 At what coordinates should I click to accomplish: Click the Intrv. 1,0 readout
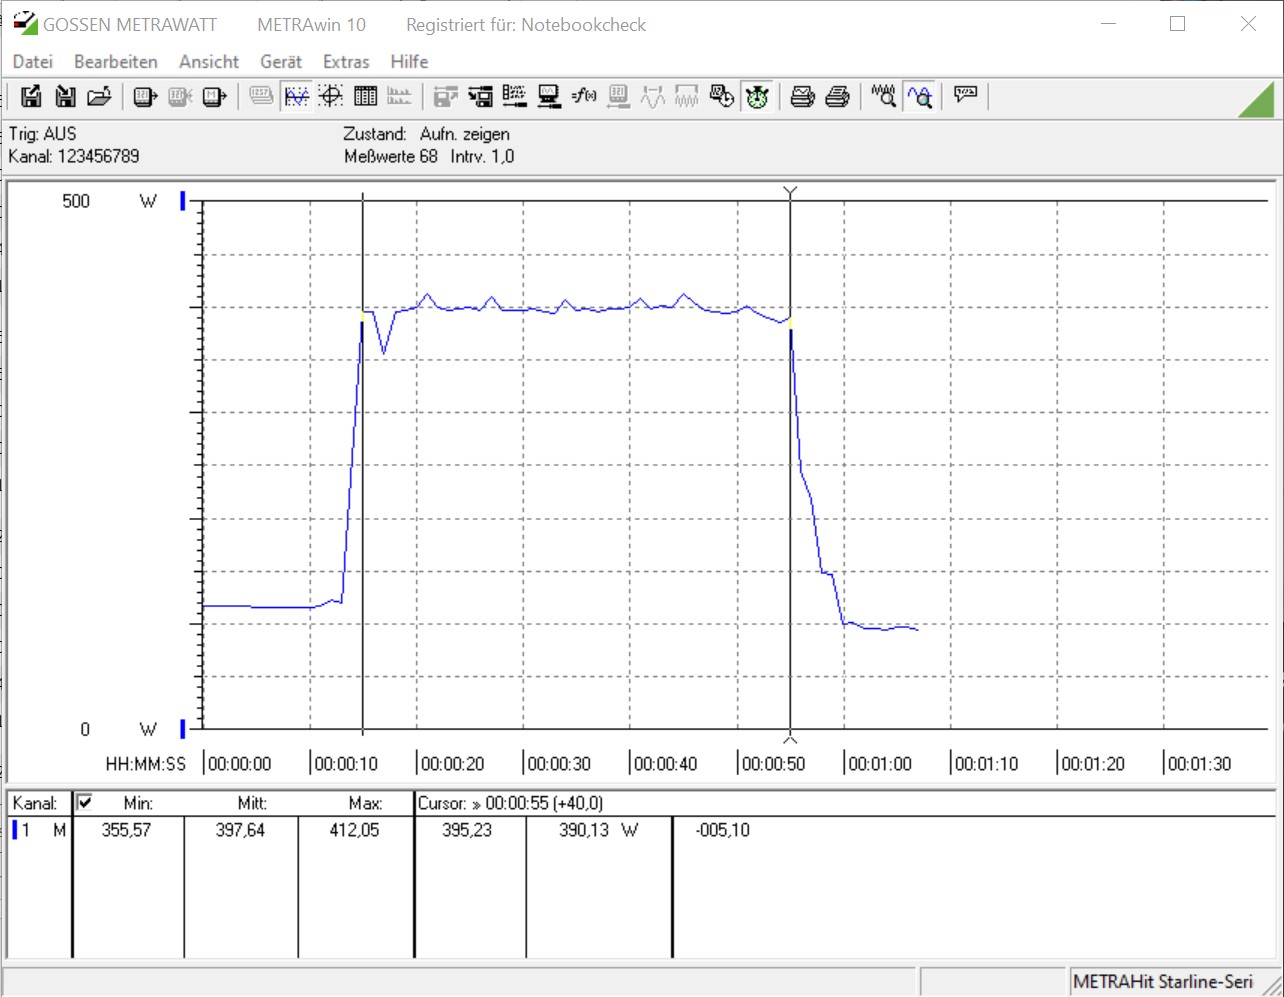point(482,156)
